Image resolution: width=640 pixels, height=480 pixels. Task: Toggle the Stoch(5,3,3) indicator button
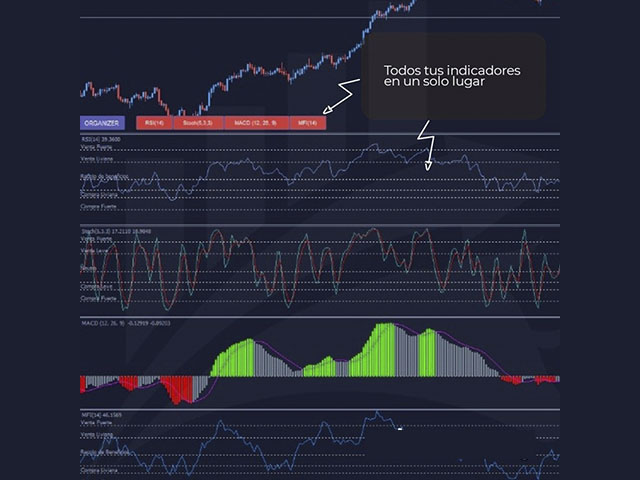(198, 123)
